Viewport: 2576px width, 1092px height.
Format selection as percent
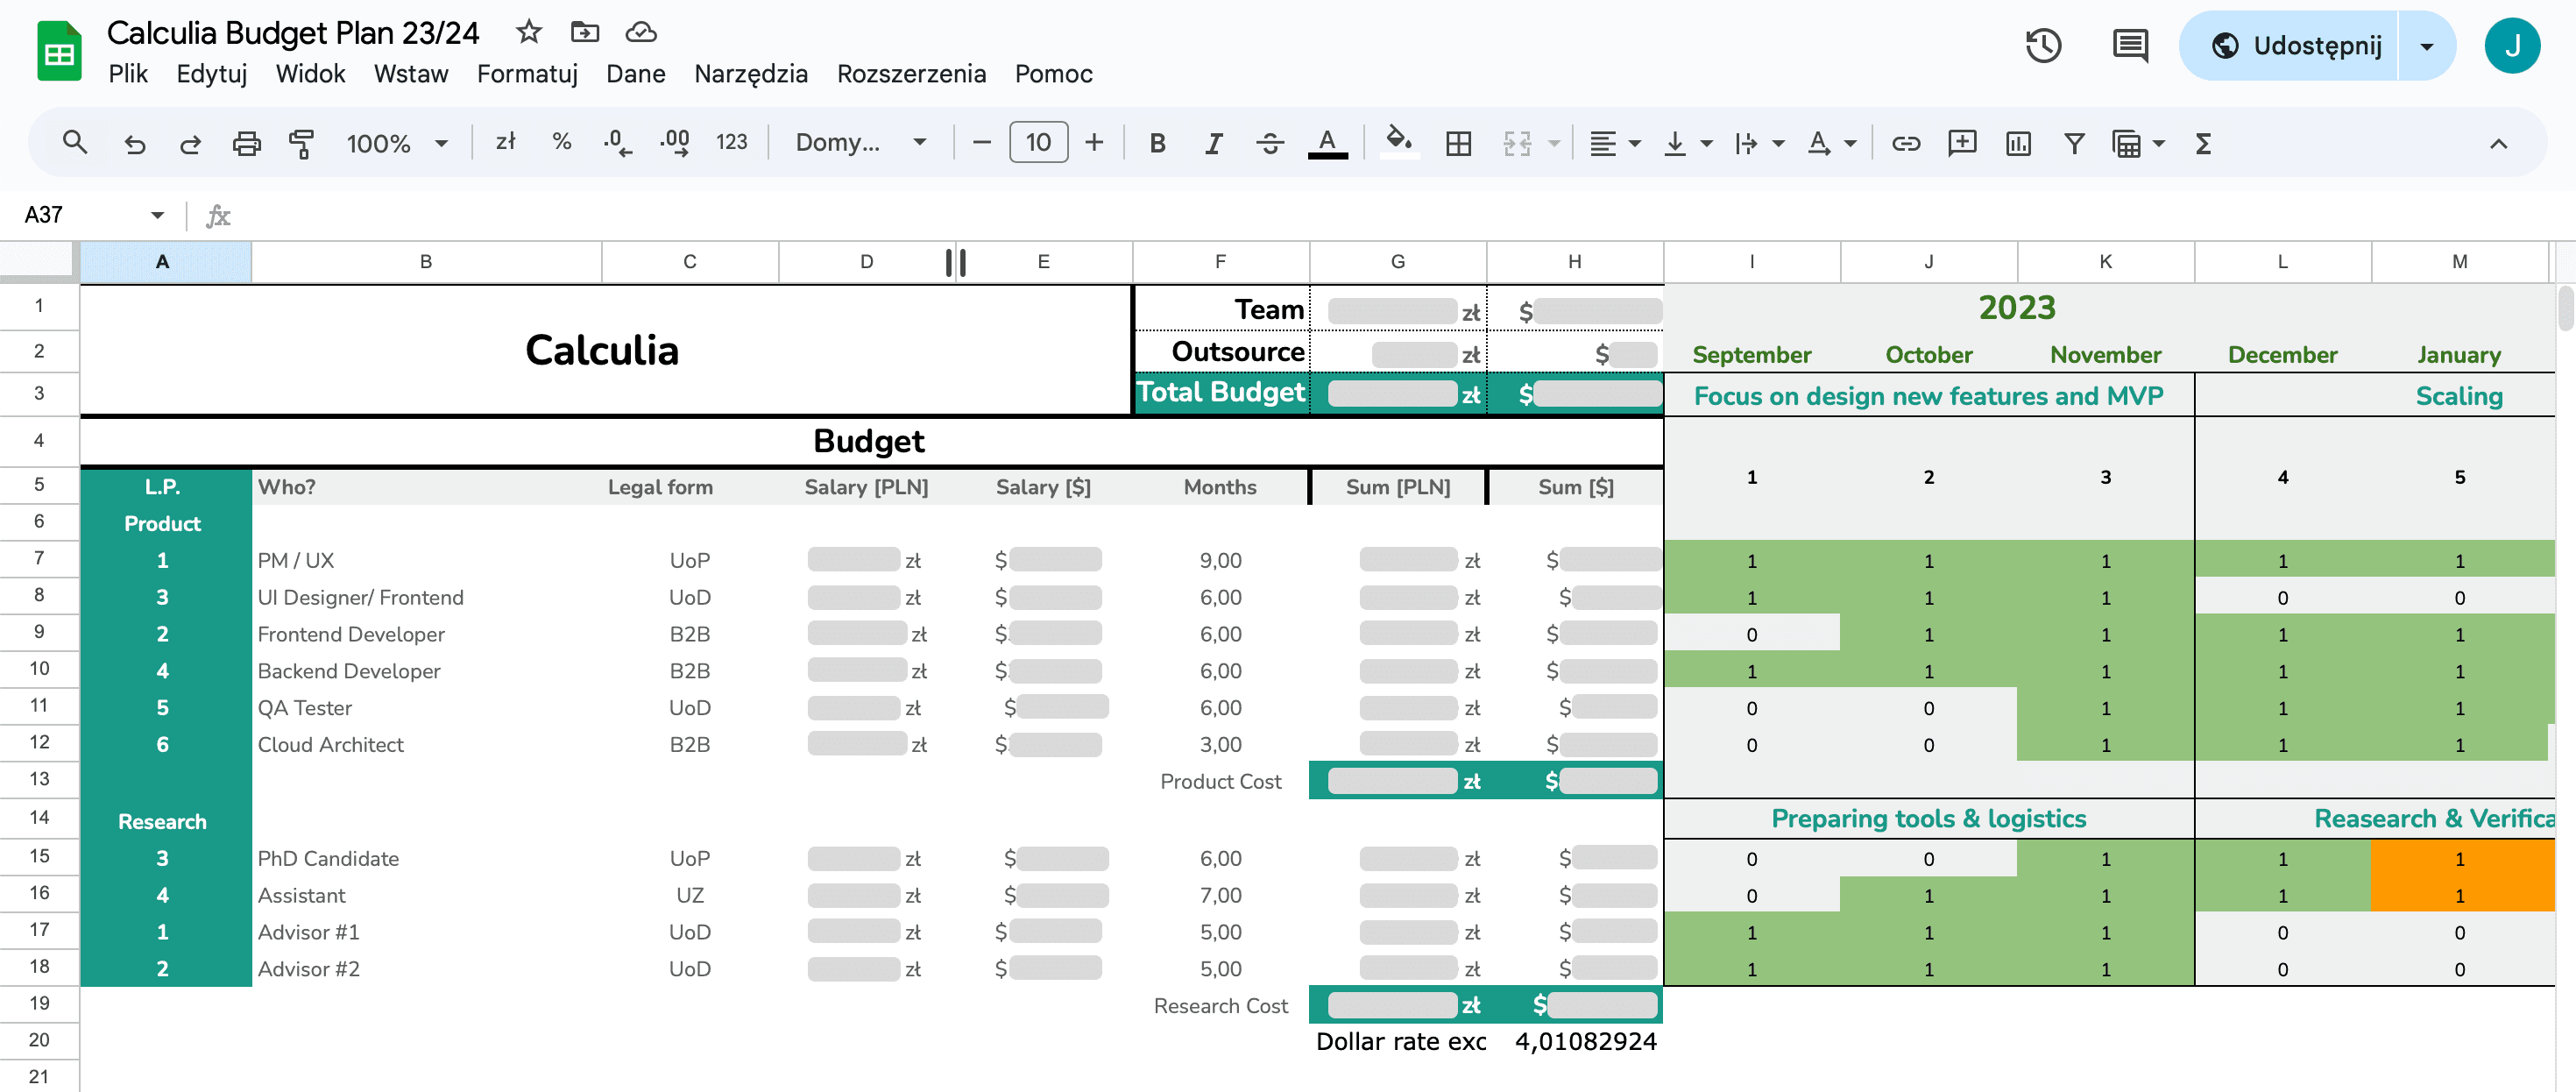tap(562, 142)
